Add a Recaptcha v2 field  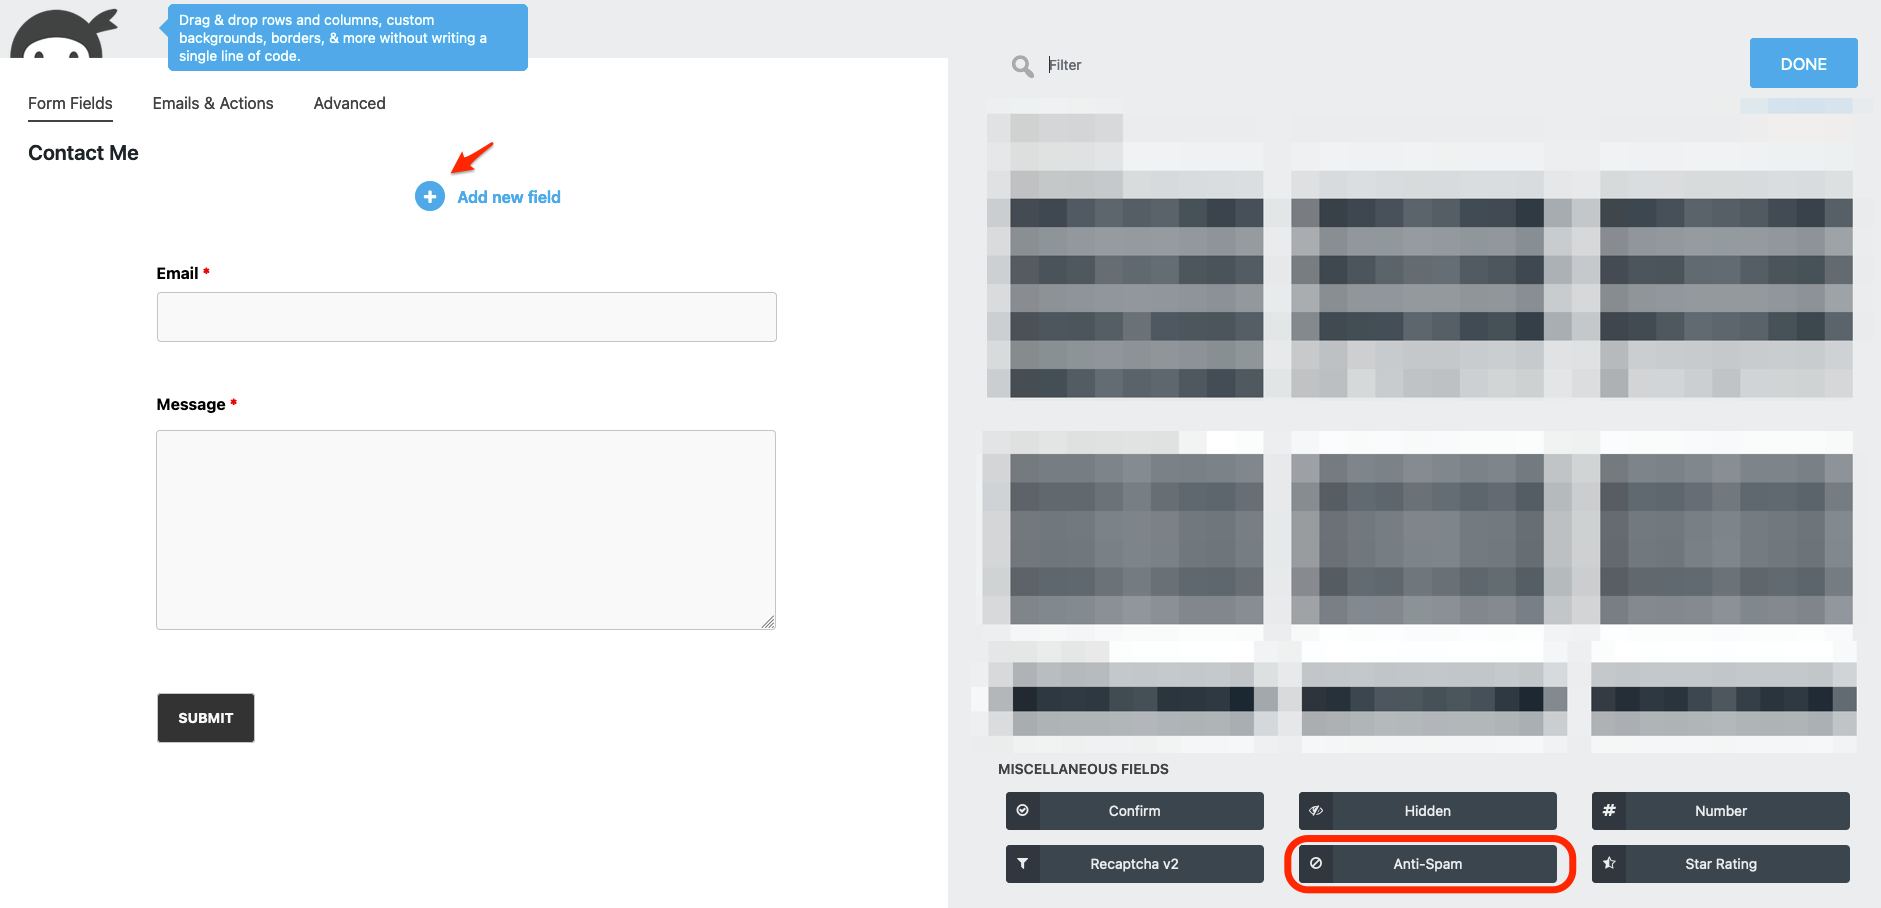click(x=1135, y=864)
